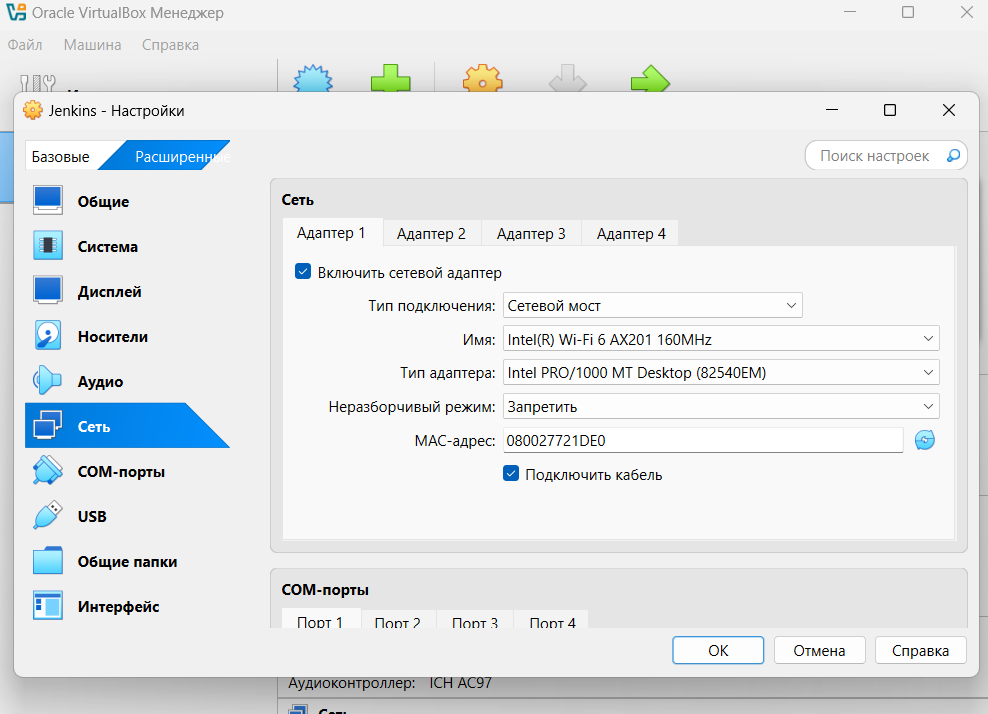Screen dimensions: 988x714
Task: Open the Система settings category
Action: [x=127, y=246]
